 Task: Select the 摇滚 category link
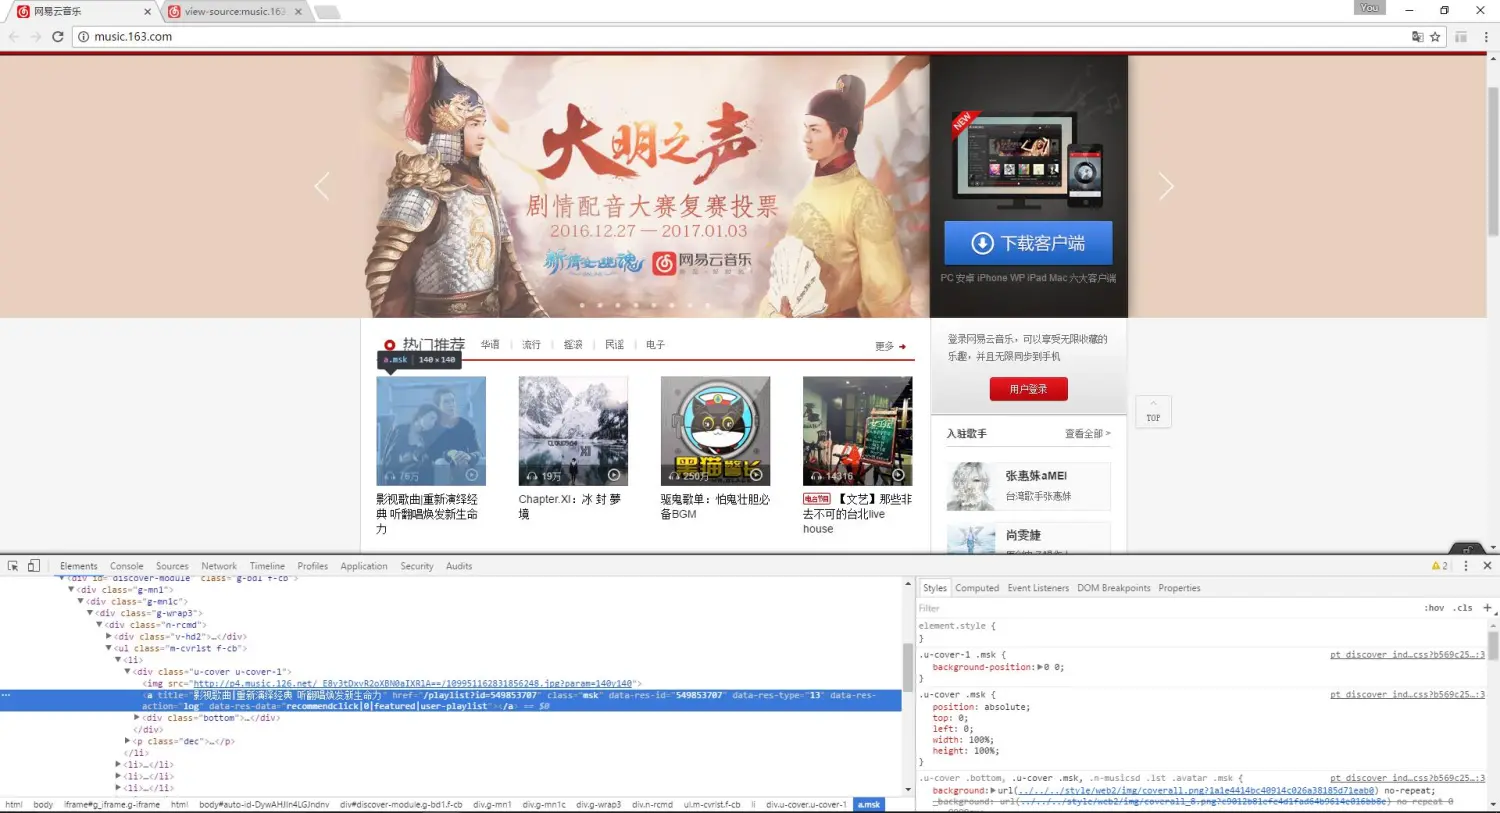(x=573, y=344)
